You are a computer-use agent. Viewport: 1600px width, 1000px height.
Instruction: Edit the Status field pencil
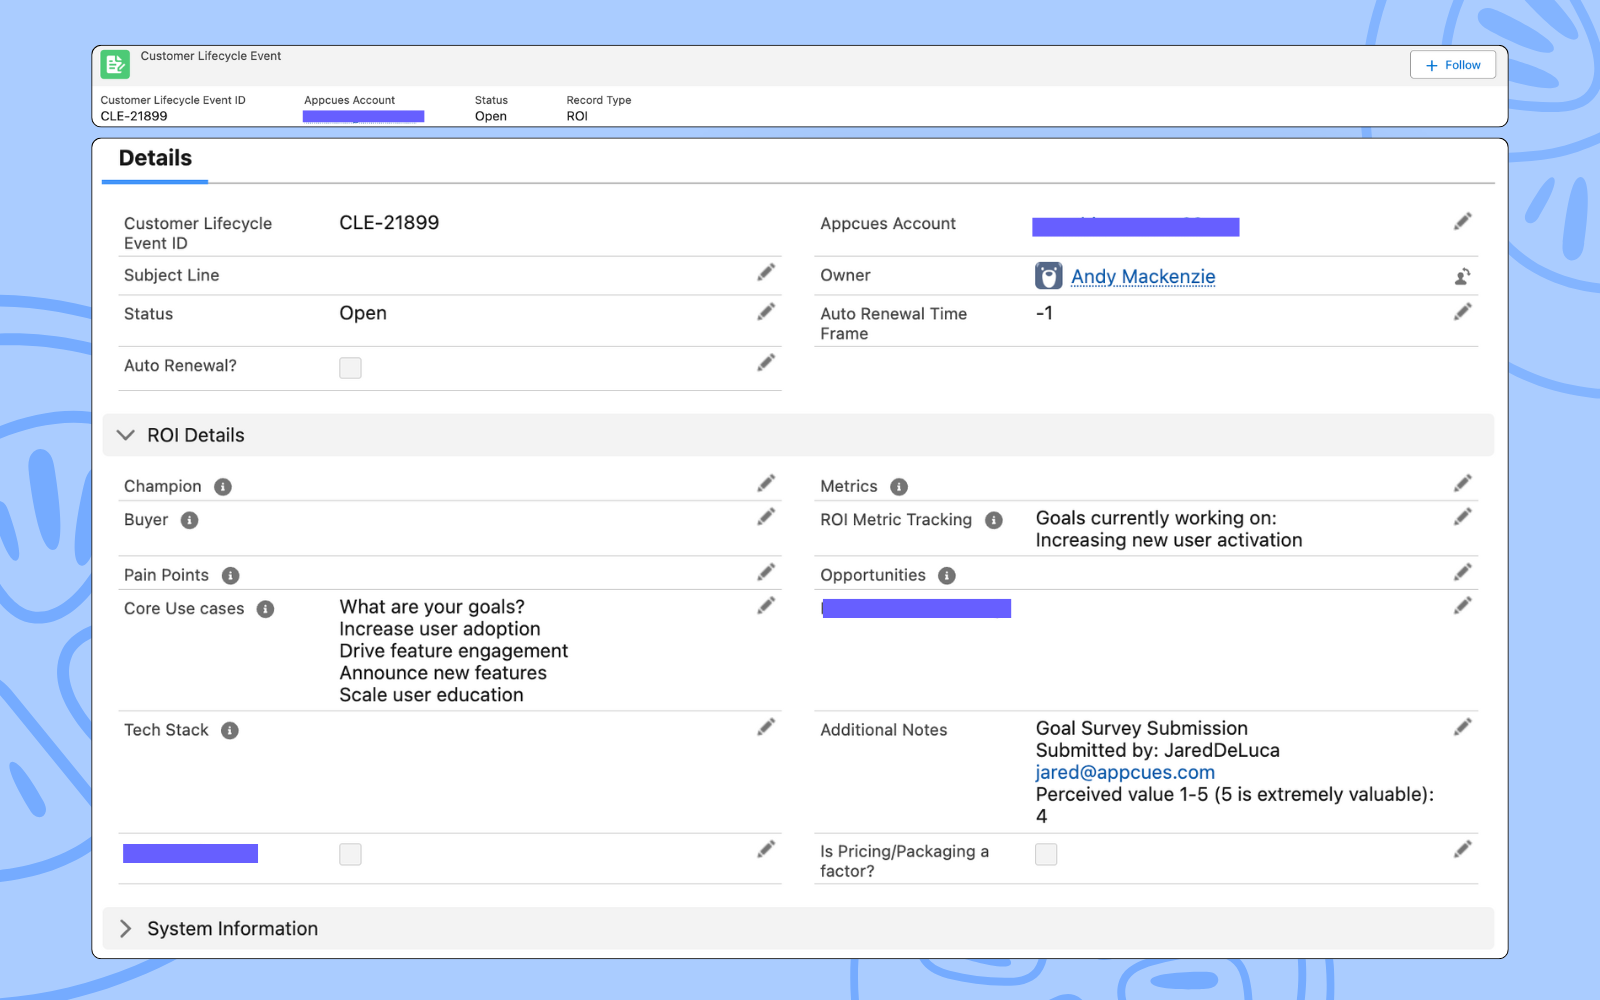766,311
